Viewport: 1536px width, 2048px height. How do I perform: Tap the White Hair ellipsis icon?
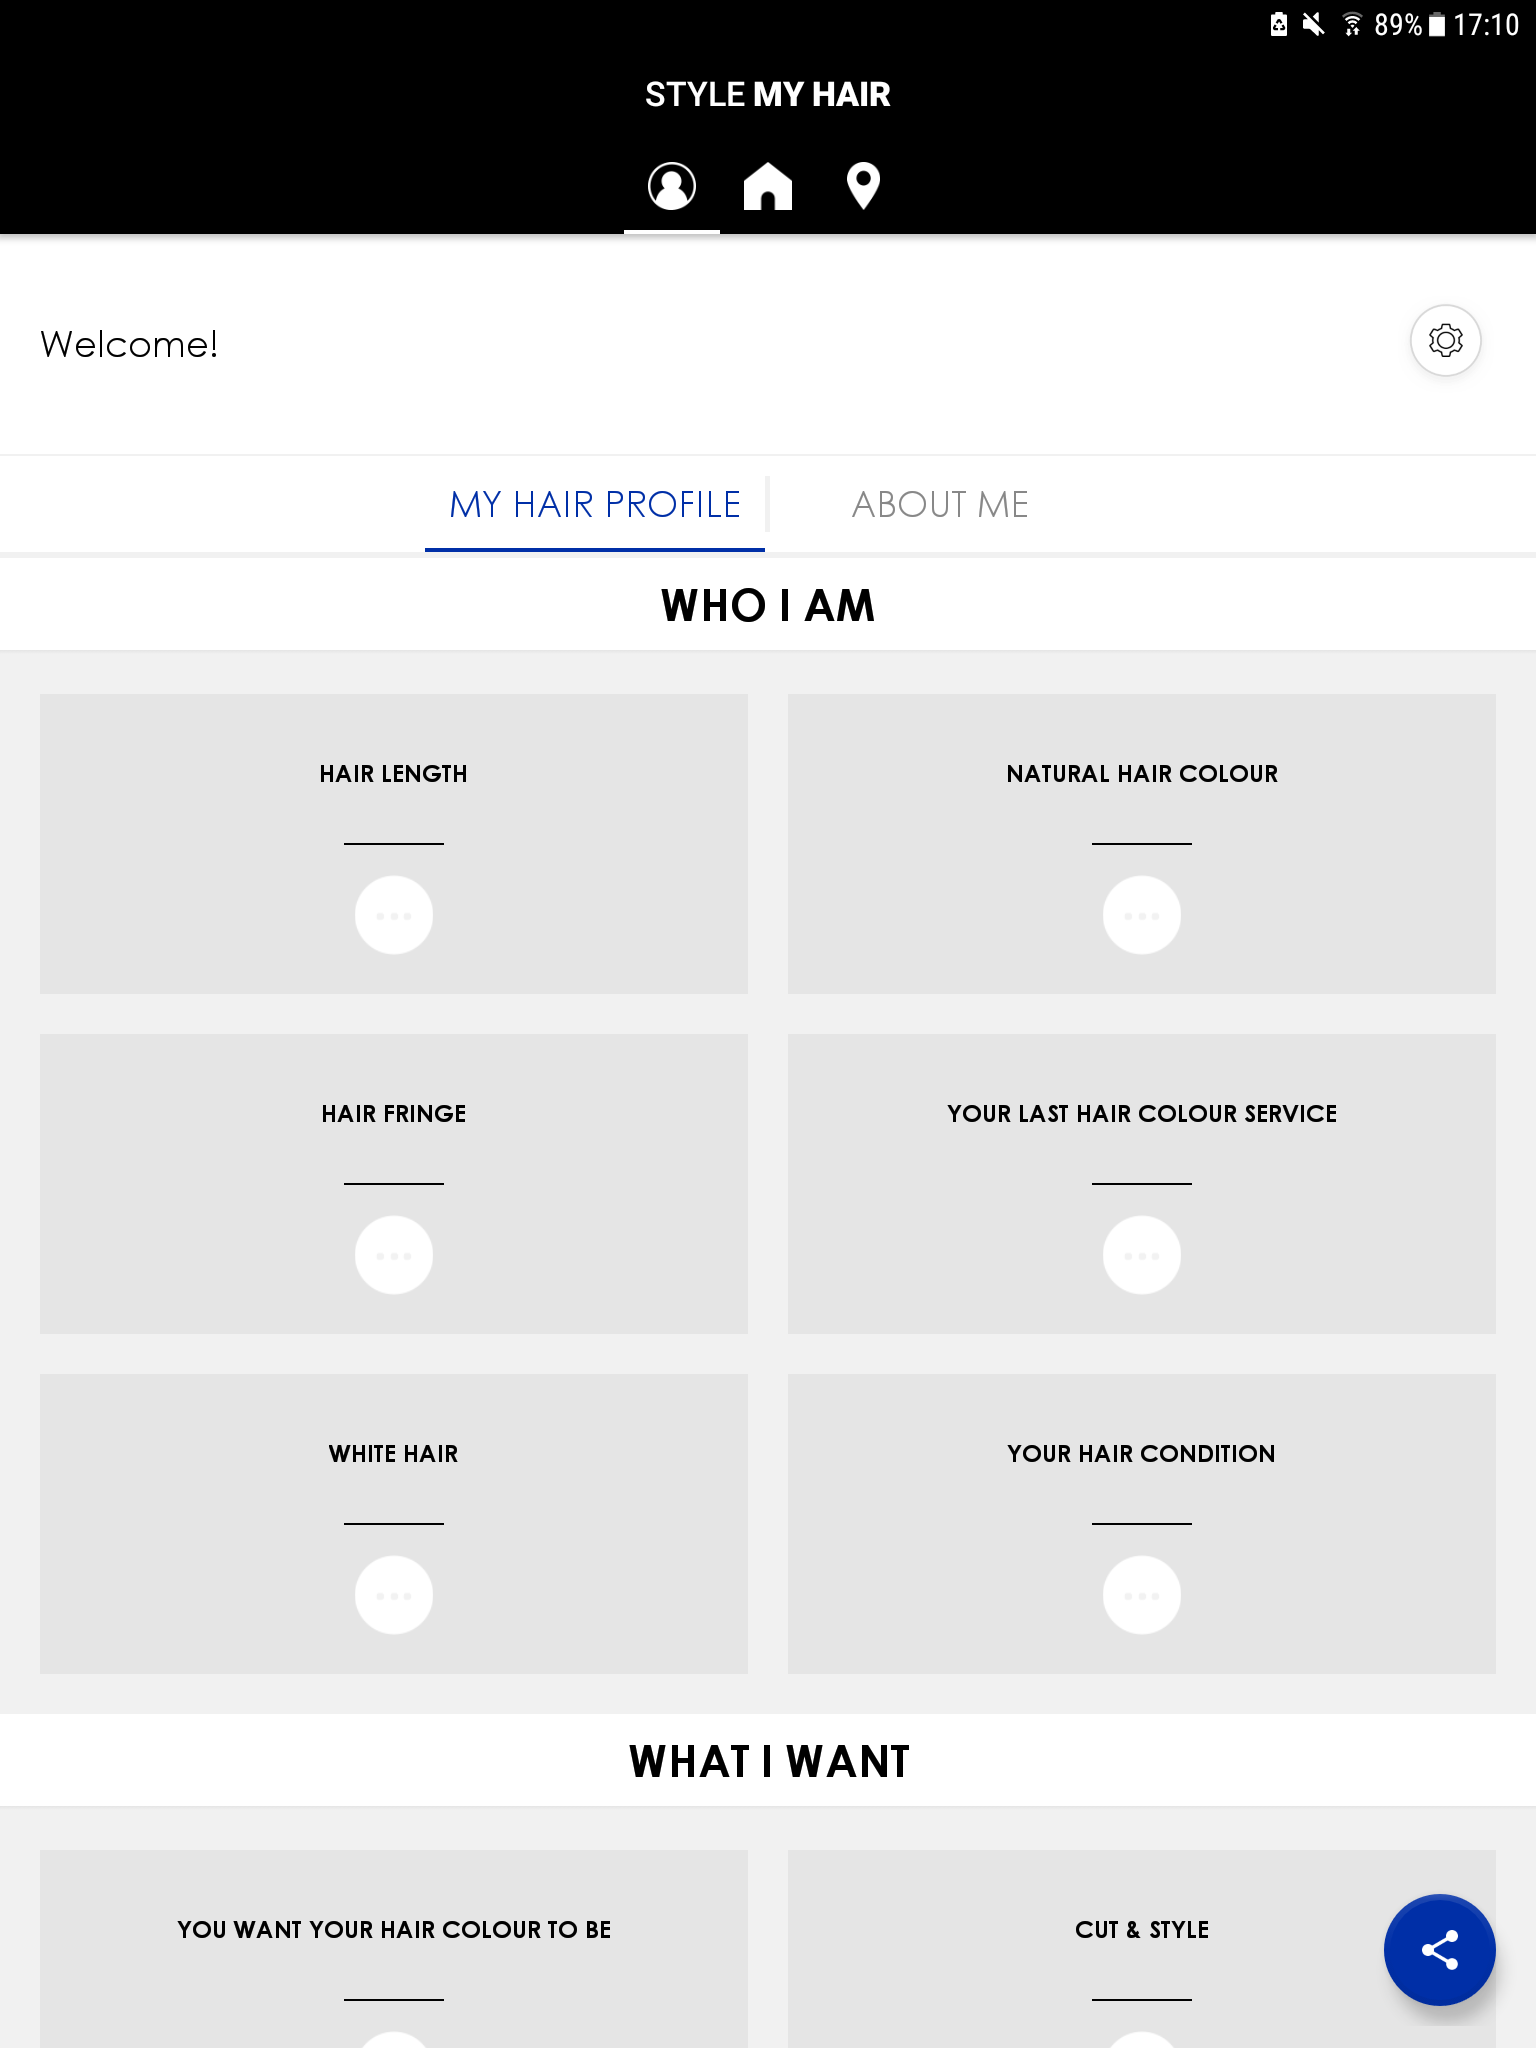[x=394, y=1595]
